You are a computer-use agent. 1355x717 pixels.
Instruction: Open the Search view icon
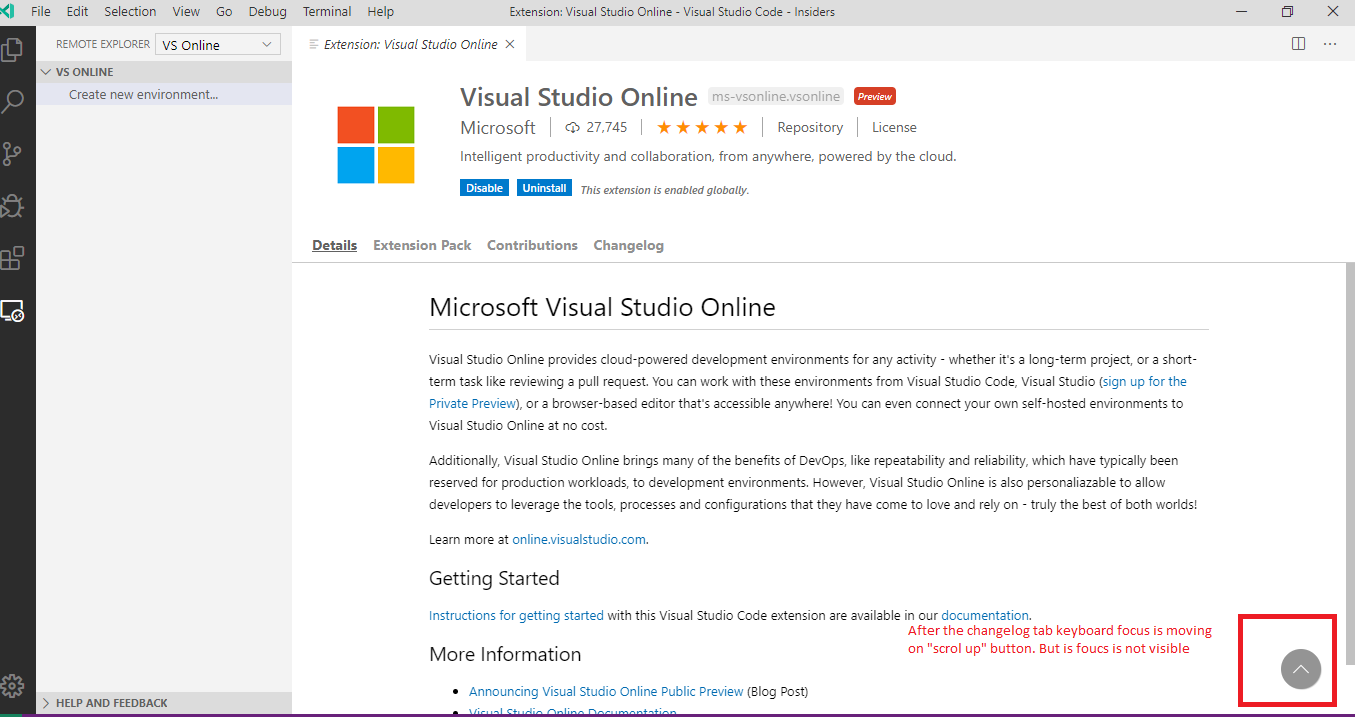tap(13, 101)
